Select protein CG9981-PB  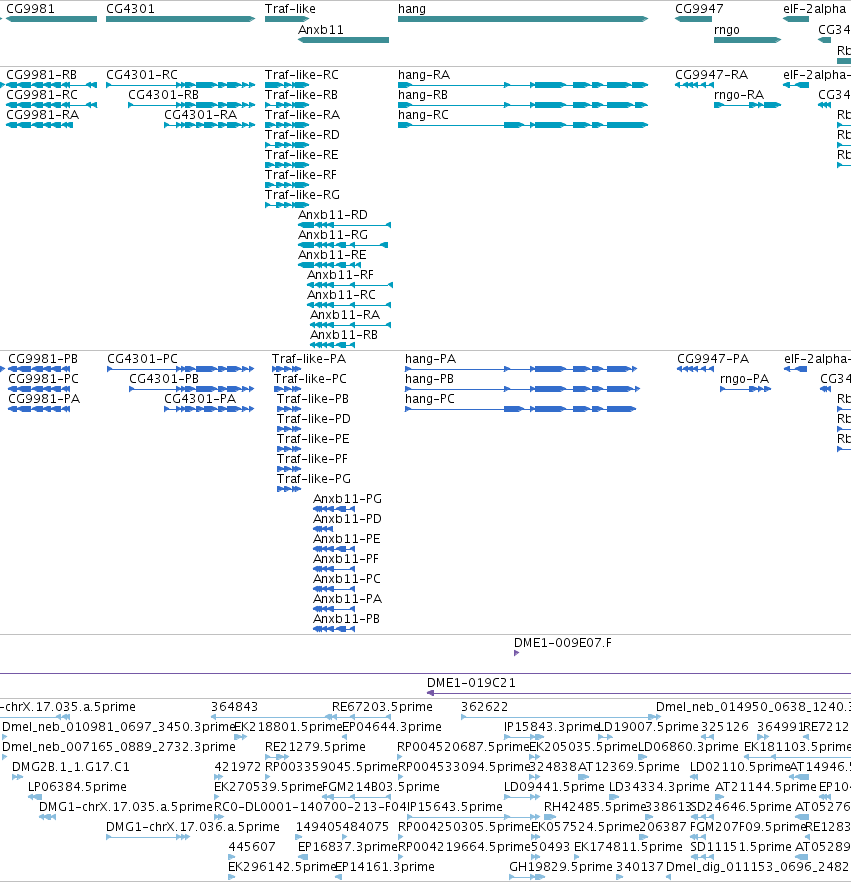tap(37, 369)
